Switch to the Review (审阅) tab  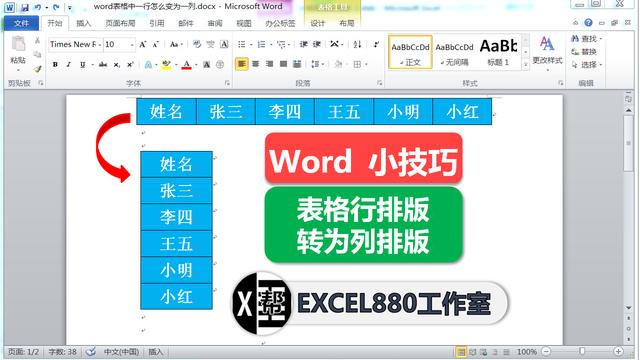[x=215, y=23]
